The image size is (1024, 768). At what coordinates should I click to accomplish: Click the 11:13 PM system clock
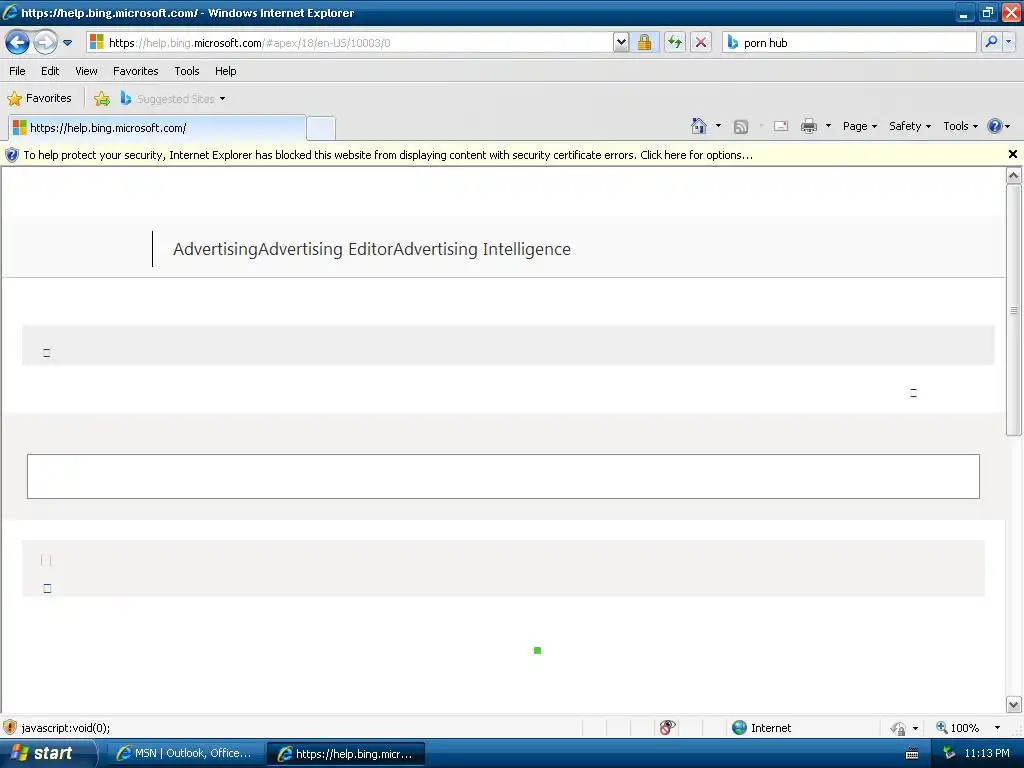click(x=987, y=754)
